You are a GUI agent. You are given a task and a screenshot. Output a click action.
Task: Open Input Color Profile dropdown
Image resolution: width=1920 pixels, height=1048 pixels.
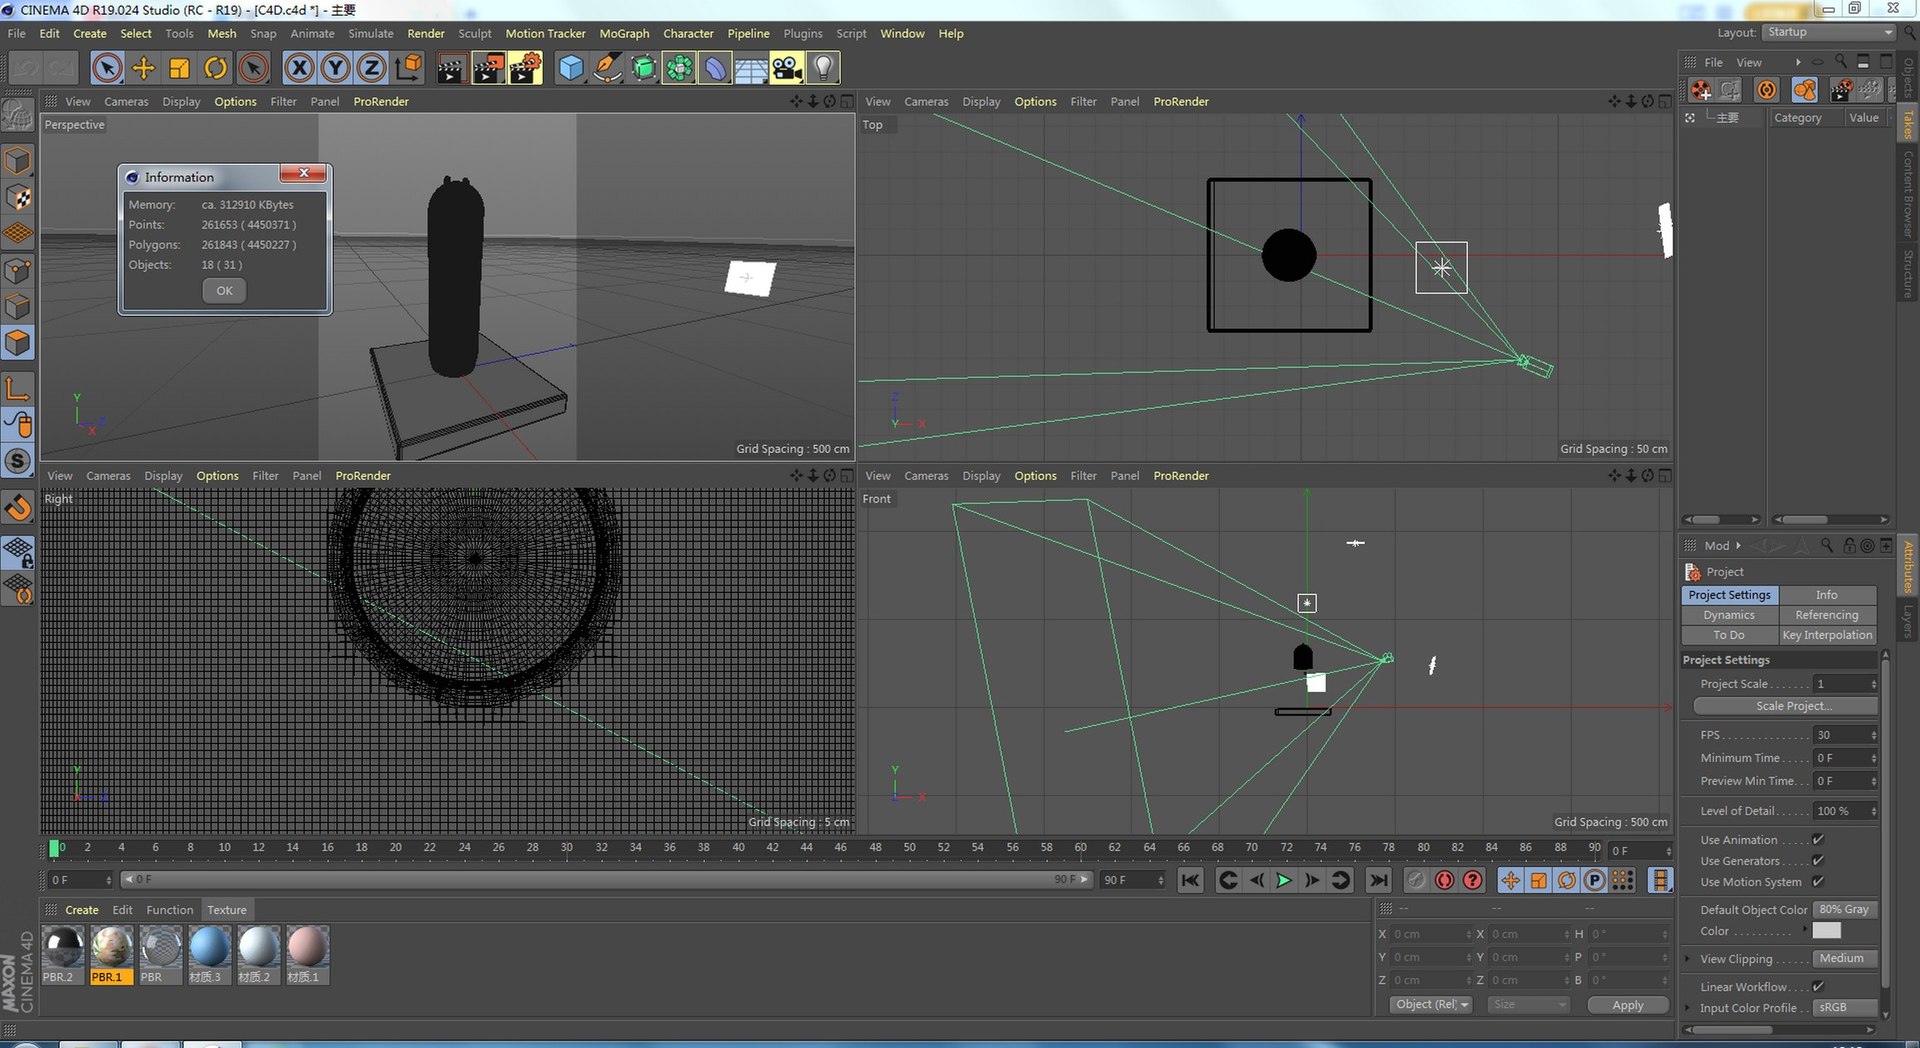(1845, 1008)
